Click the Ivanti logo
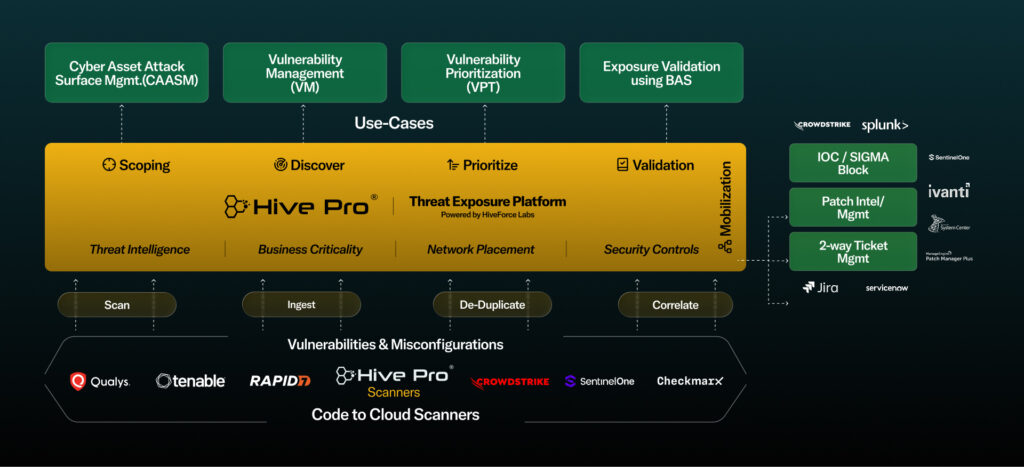Screen dimensions: 1024x467 (x=948, y=191)
